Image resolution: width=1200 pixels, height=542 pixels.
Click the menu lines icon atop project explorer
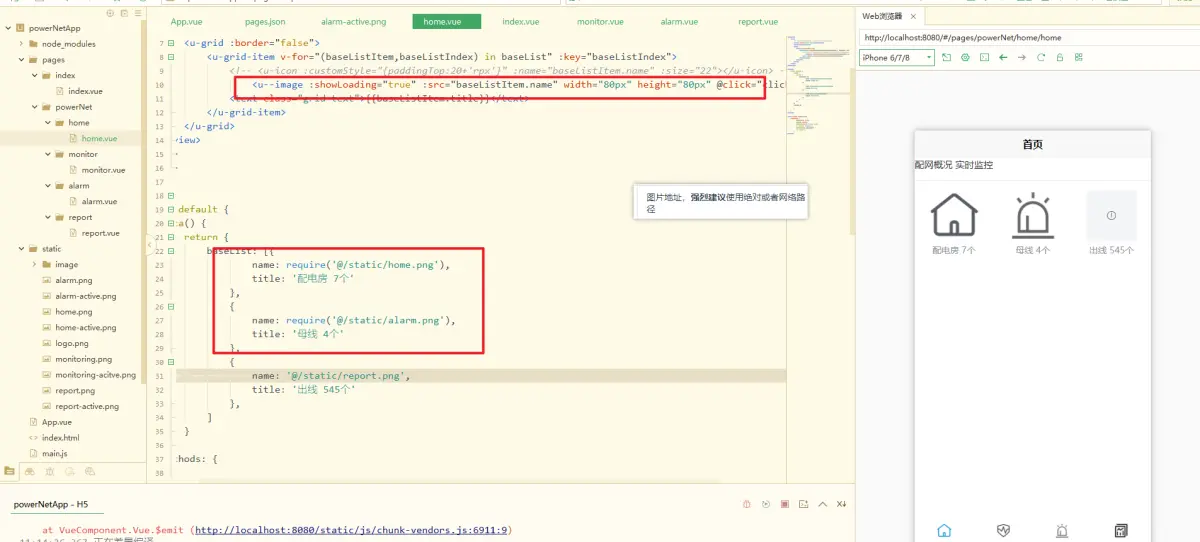pos(138,13)
